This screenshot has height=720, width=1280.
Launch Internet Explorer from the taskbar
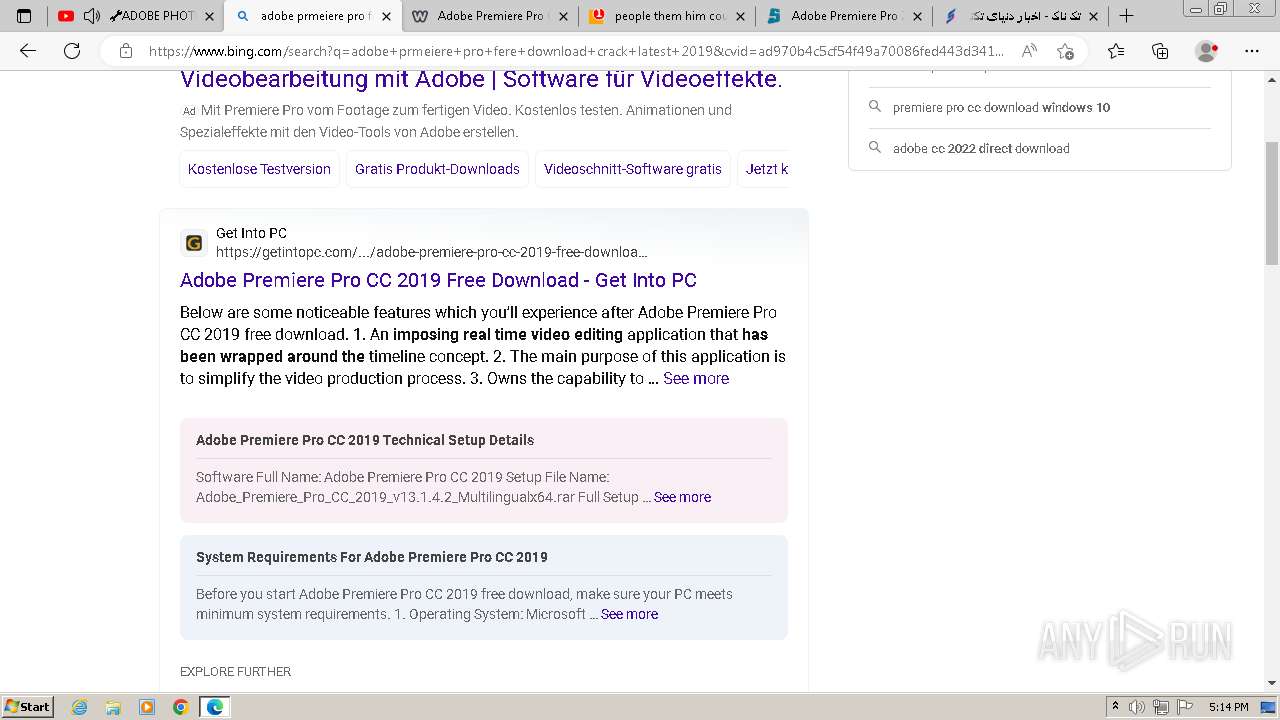80,707
